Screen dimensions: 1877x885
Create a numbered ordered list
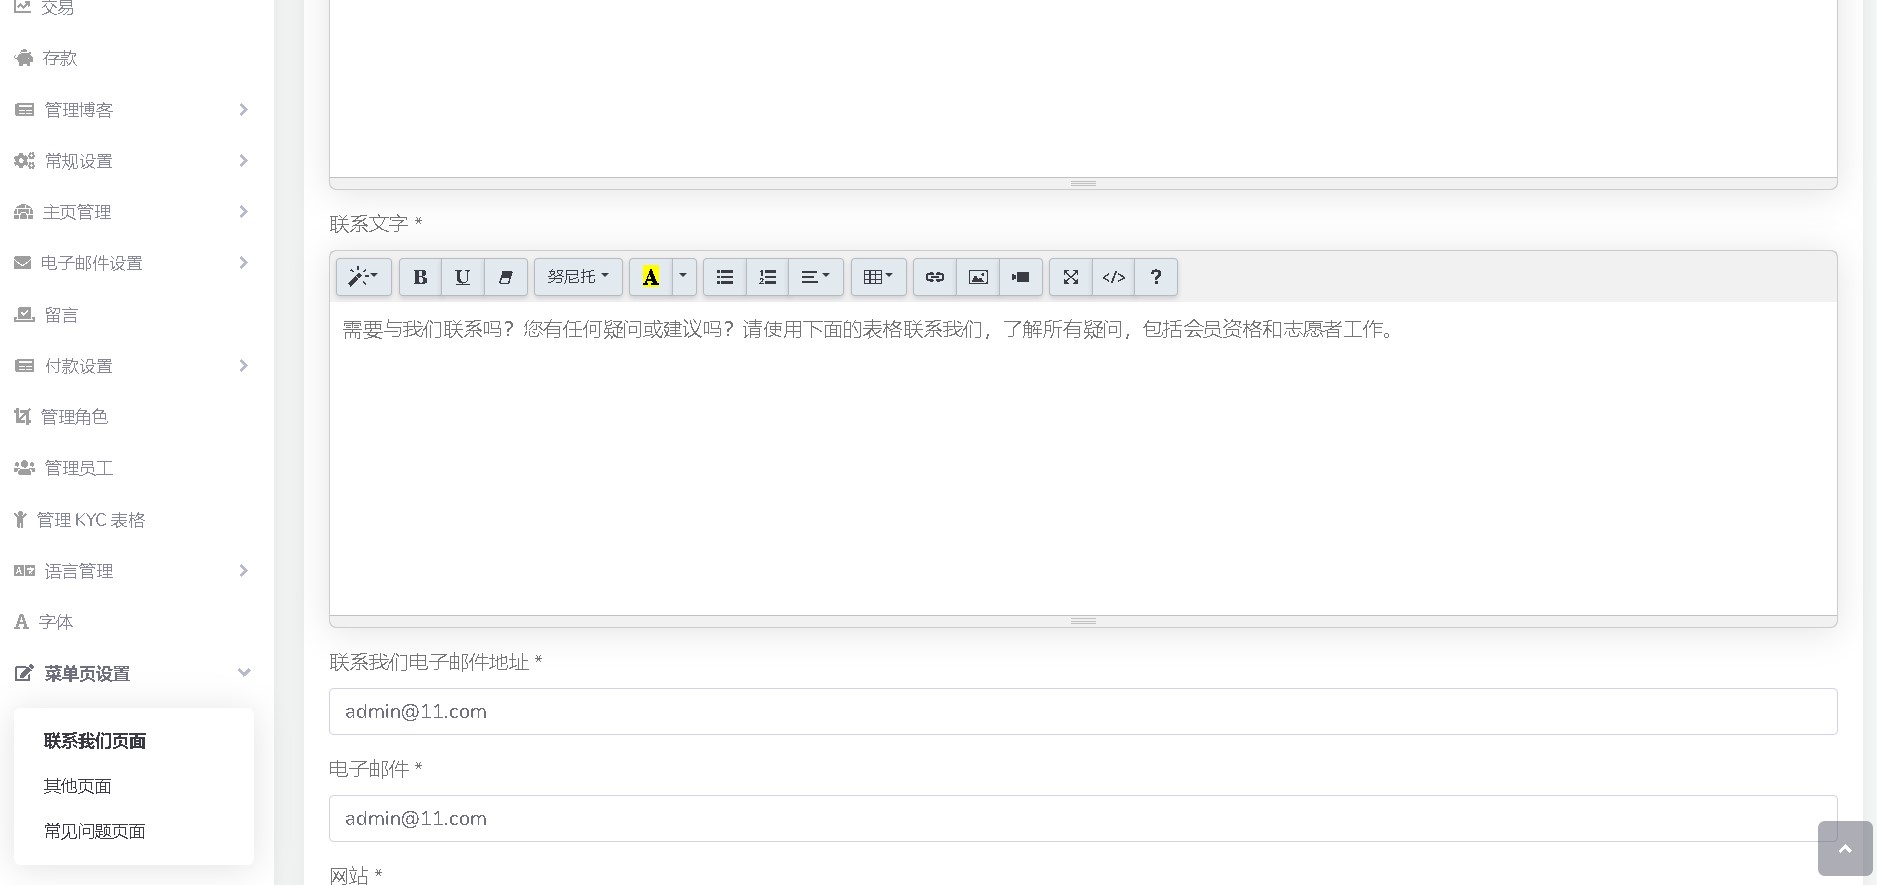(767, 277)
